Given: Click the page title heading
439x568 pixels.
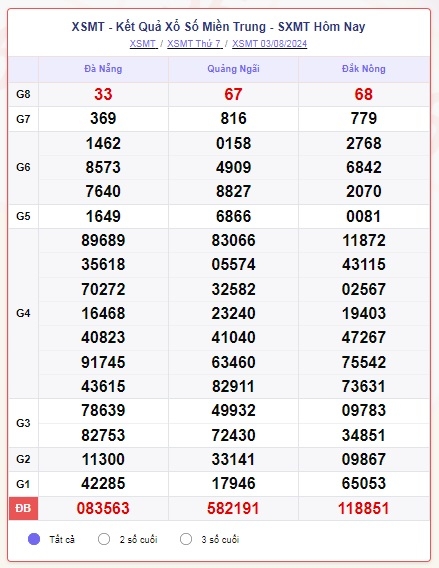Looking at the screenshot, I should click(218, 27).
